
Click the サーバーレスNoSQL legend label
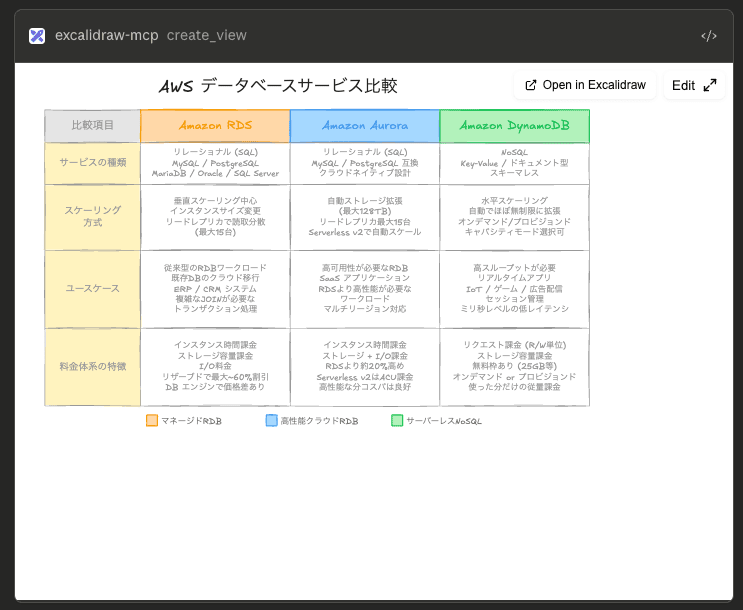(x=444, y=421)
